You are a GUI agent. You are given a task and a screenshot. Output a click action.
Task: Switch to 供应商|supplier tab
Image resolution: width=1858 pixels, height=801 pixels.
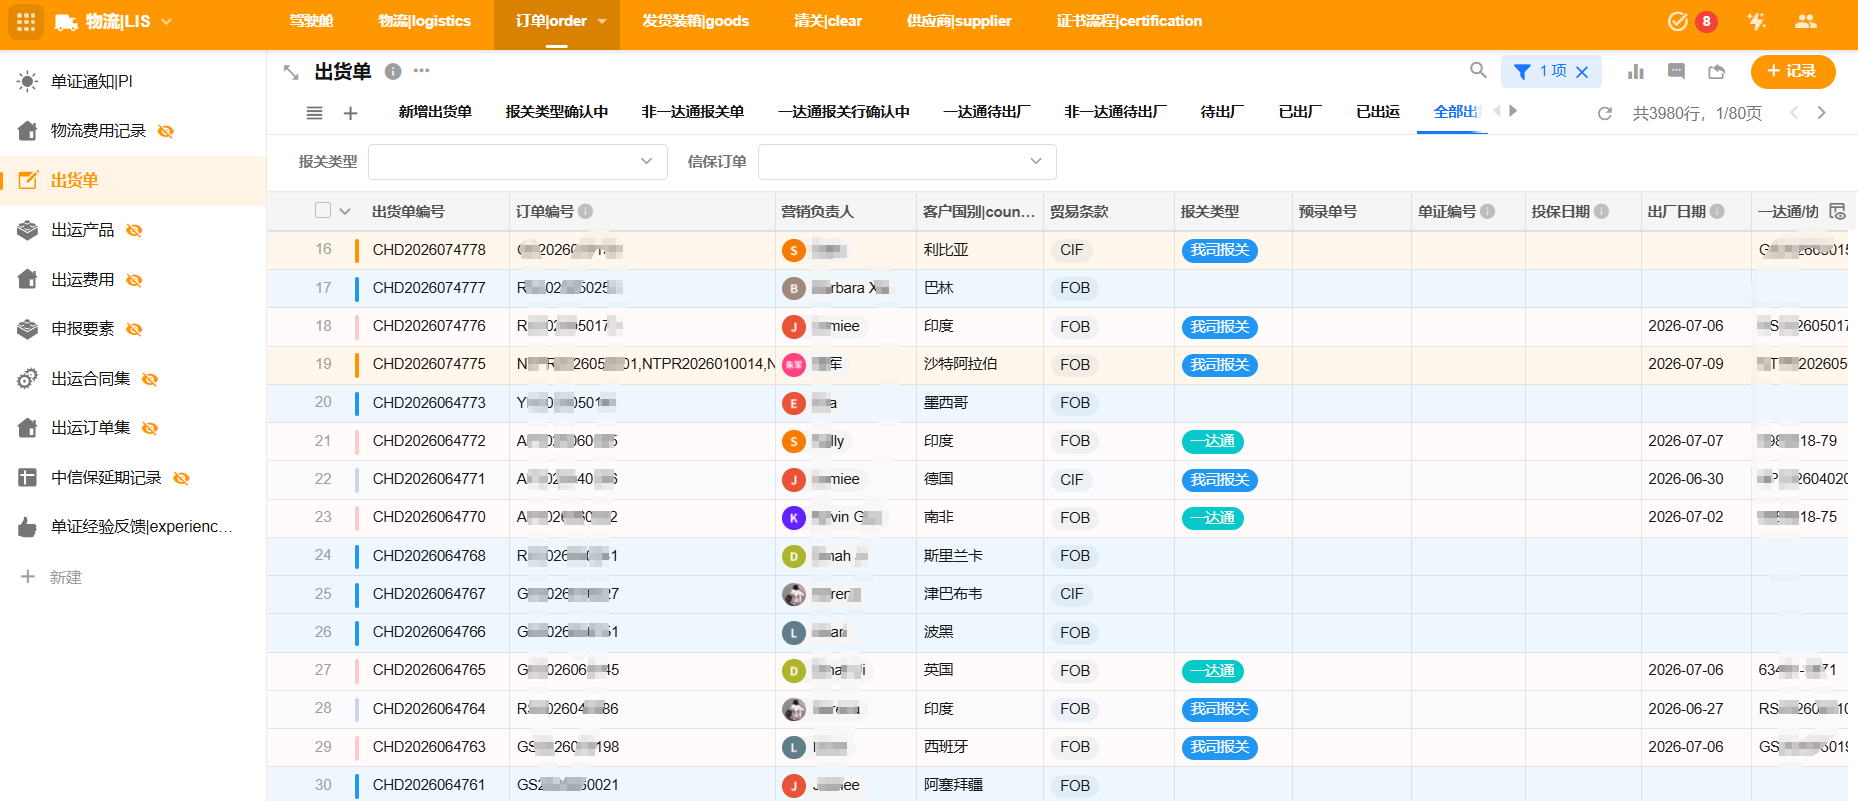tap(959, 21)
